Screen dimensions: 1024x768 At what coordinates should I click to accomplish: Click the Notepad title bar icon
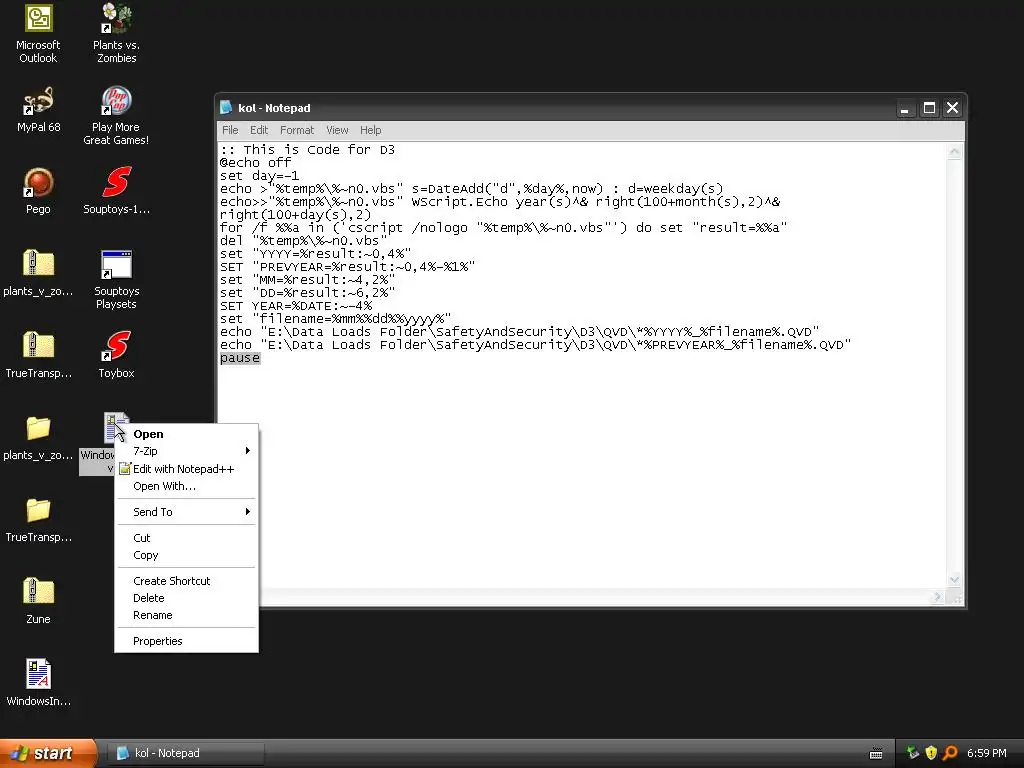[226, 108]
